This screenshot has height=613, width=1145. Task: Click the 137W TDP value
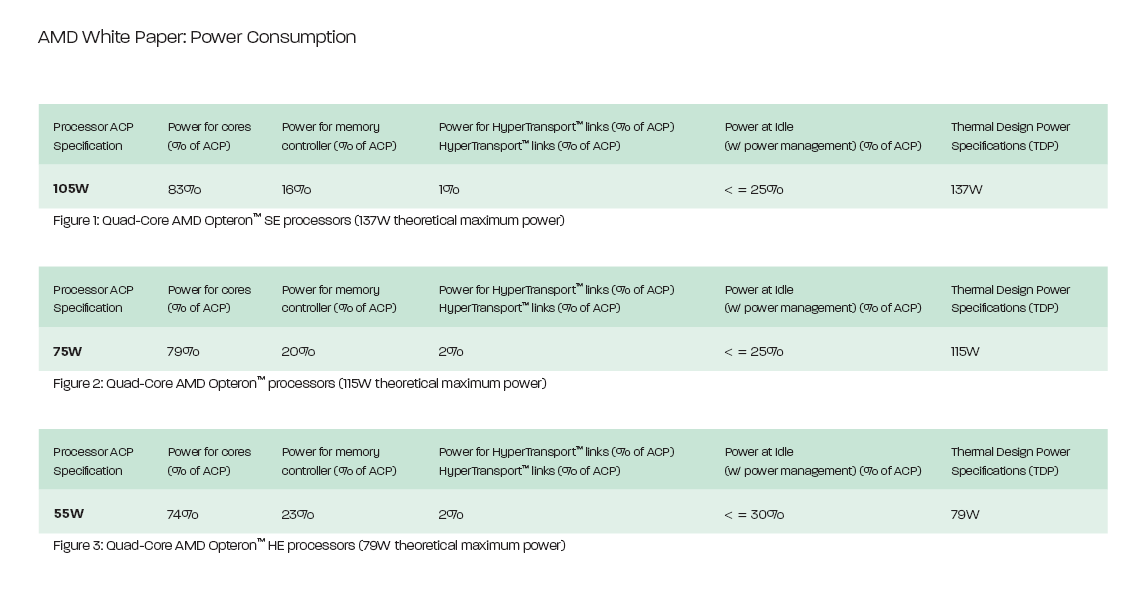(966, 189)
